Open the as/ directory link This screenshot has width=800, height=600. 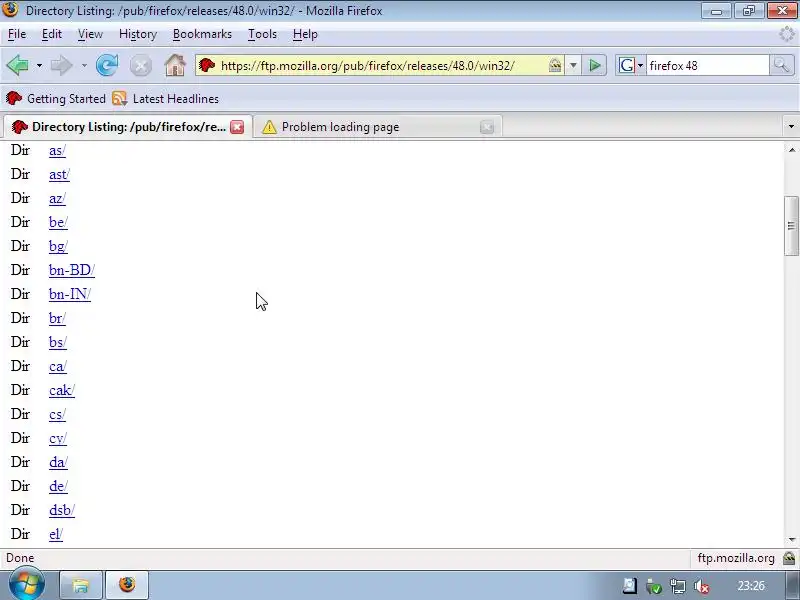coord(57,151)
